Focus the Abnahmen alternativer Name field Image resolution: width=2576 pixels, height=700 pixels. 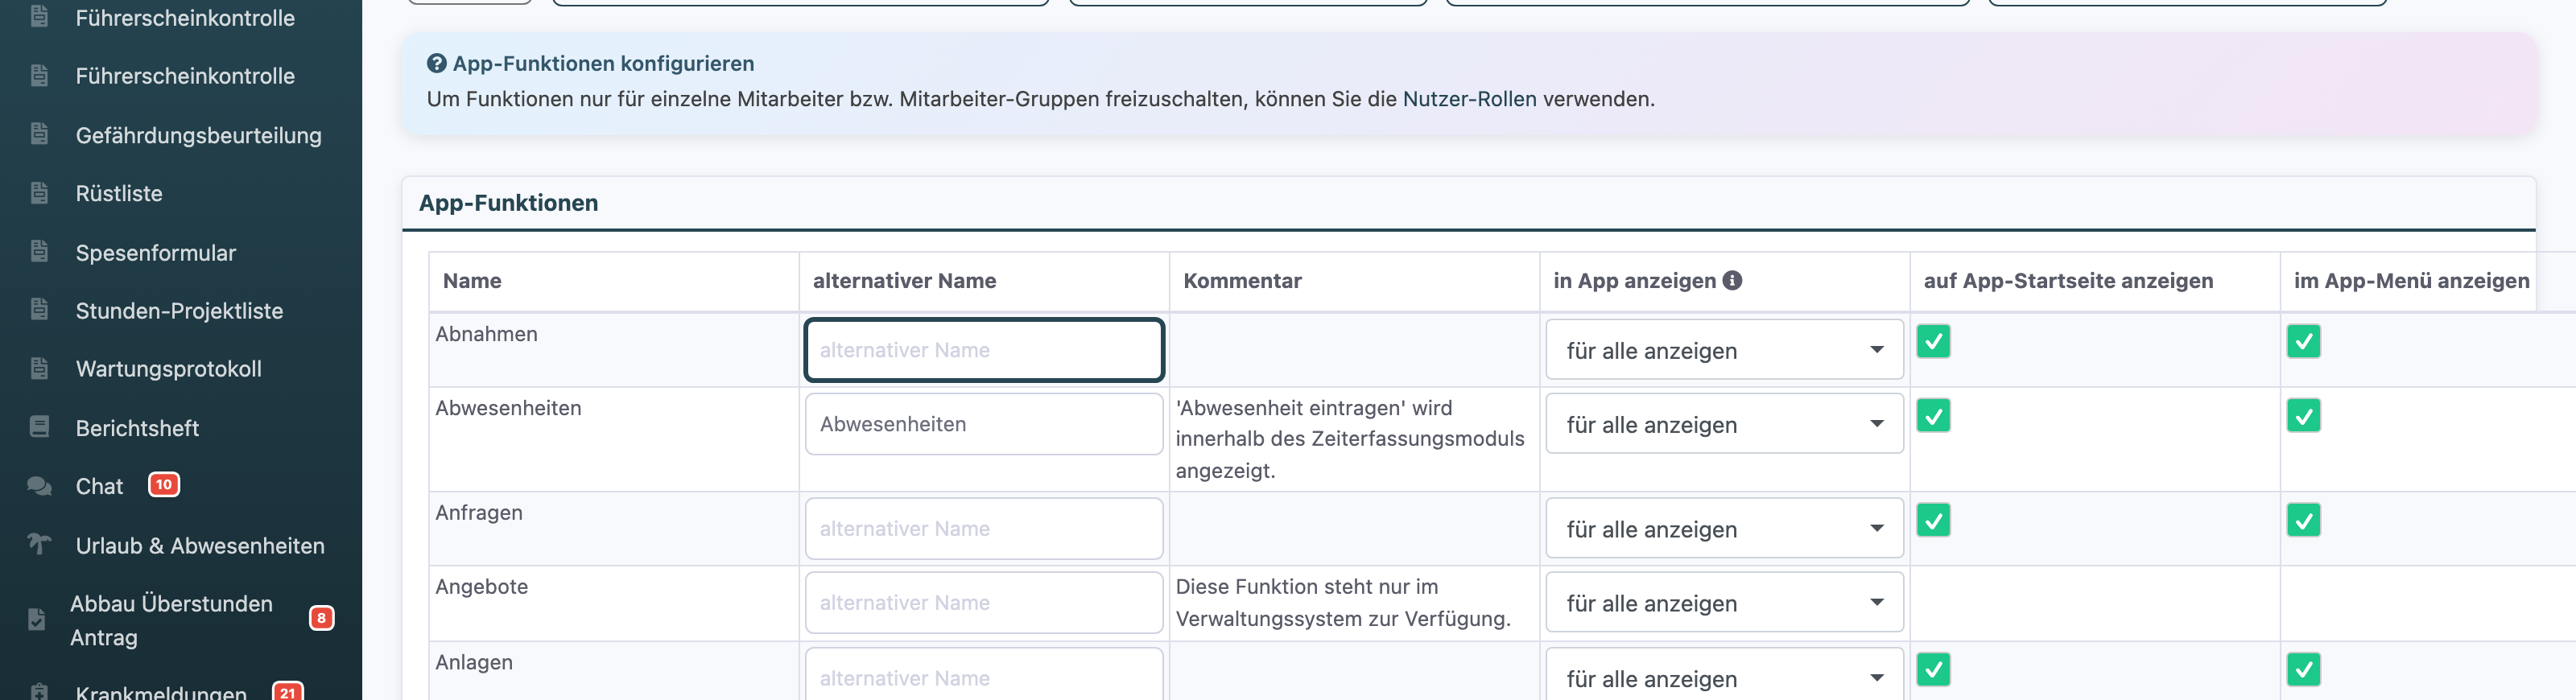click(984, 350)
